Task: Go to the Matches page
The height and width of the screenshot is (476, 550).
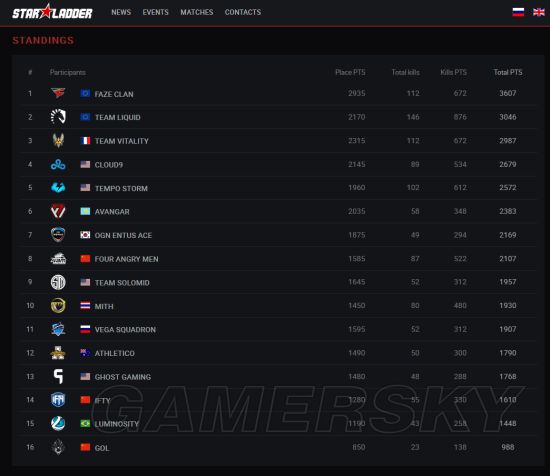Action: click(x=197, y=12)
